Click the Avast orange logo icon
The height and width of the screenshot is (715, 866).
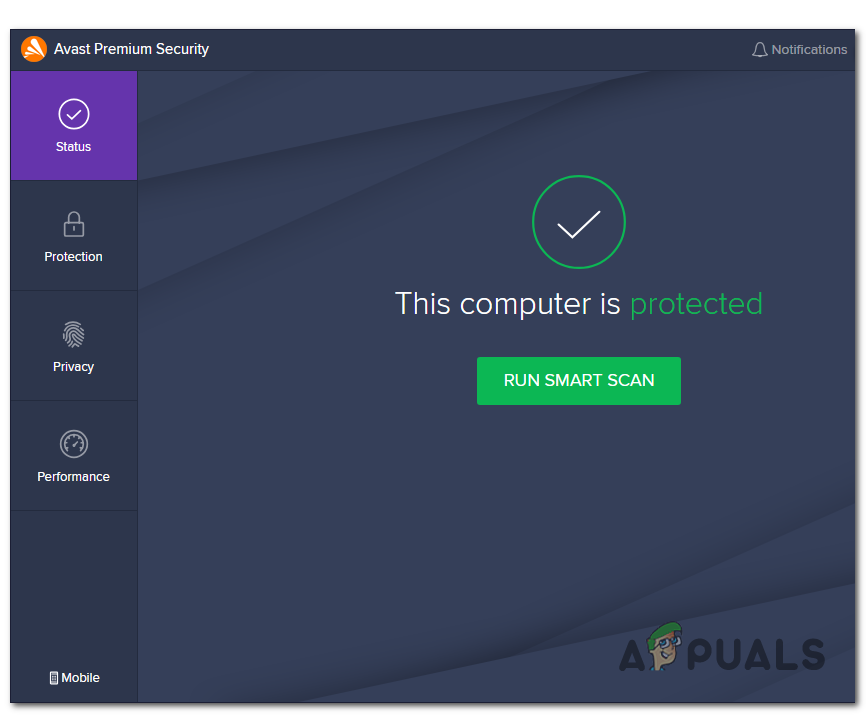point(34,49)
